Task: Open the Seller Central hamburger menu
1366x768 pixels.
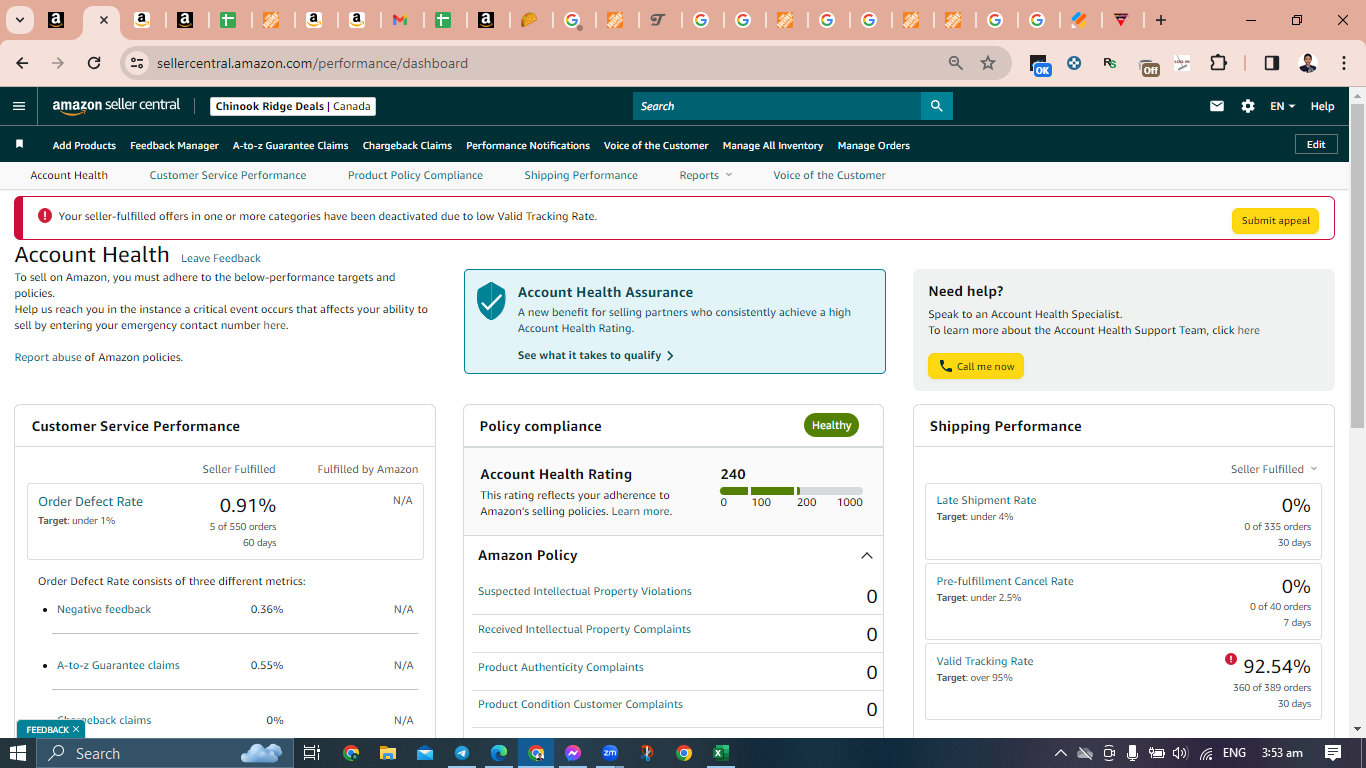Action: (x=19, y=106)
